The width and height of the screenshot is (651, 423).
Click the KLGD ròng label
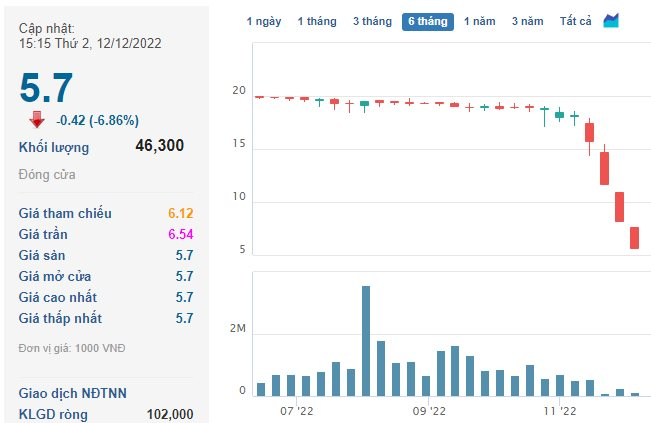(x=53, y=414)
